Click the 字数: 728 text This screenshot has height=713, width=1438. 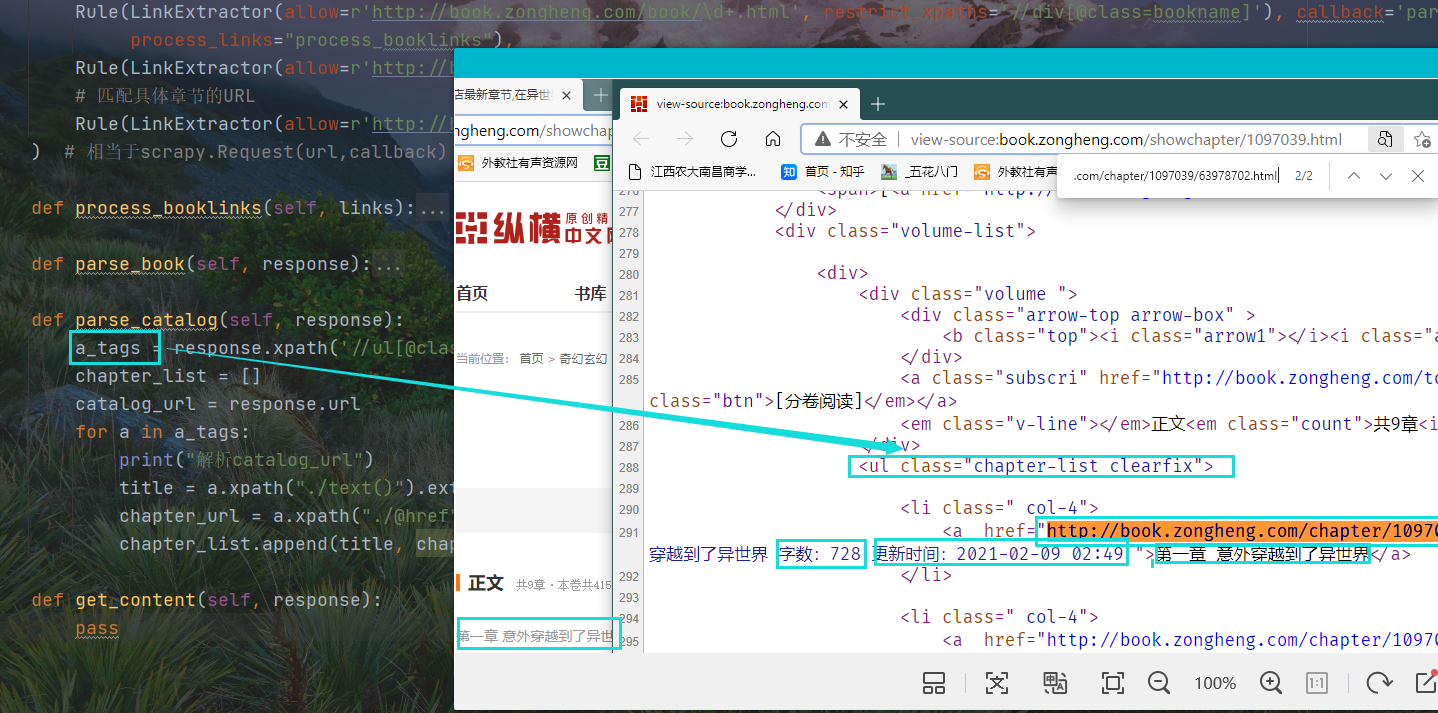820,554
